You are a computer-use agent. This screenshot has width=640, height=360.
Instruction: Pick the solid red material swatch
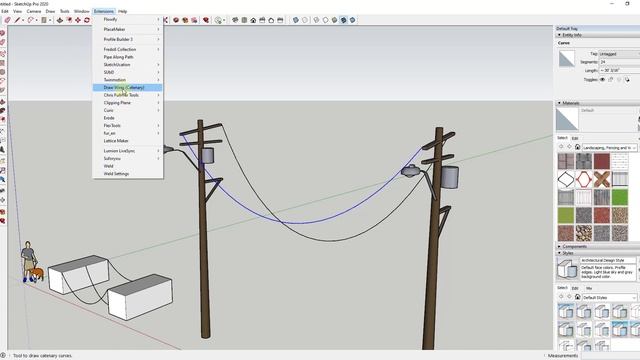(602, 161)
